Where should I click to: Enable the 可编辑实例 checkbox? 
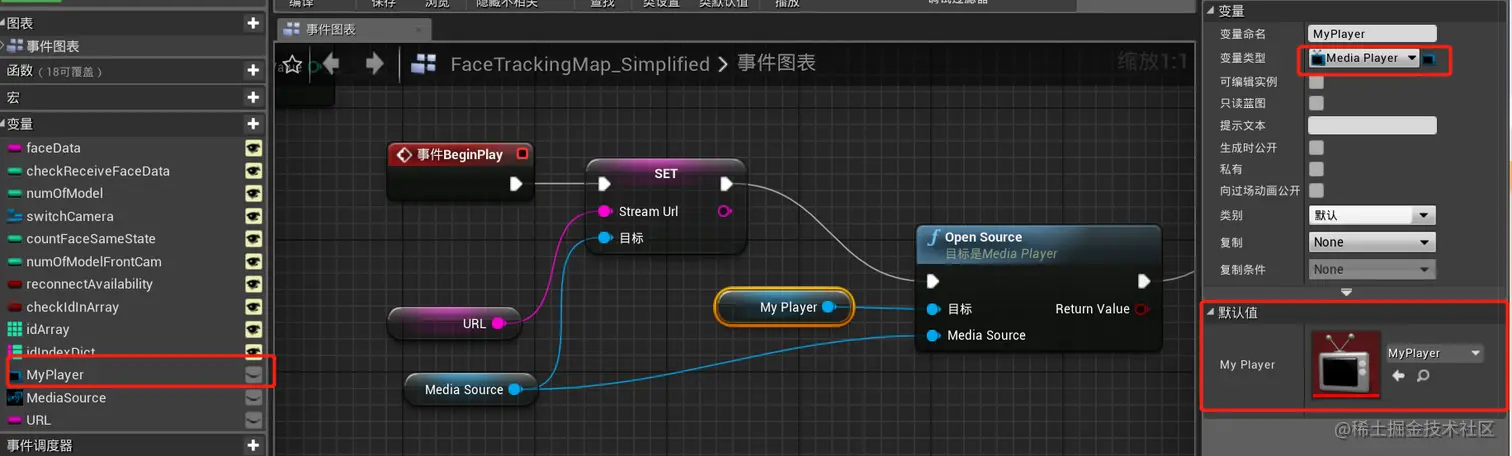pyautogui.click(x=1316, y=82)
